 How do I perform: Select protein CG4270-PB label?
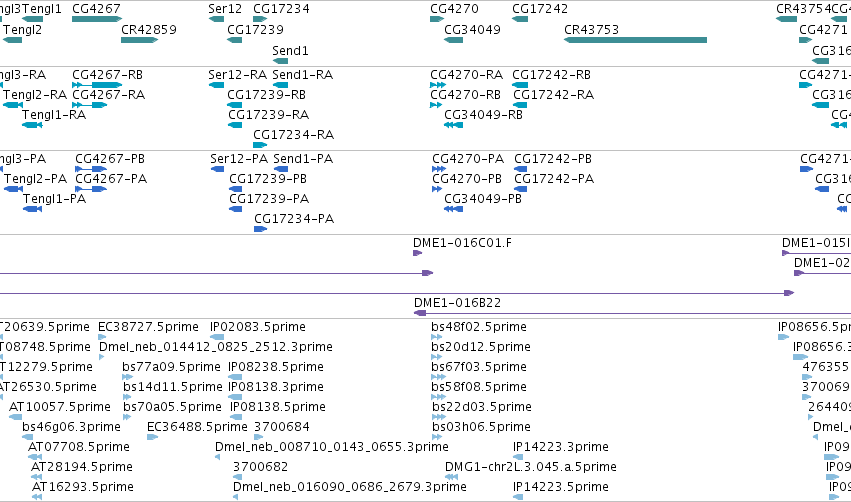[x=467, y=179]
